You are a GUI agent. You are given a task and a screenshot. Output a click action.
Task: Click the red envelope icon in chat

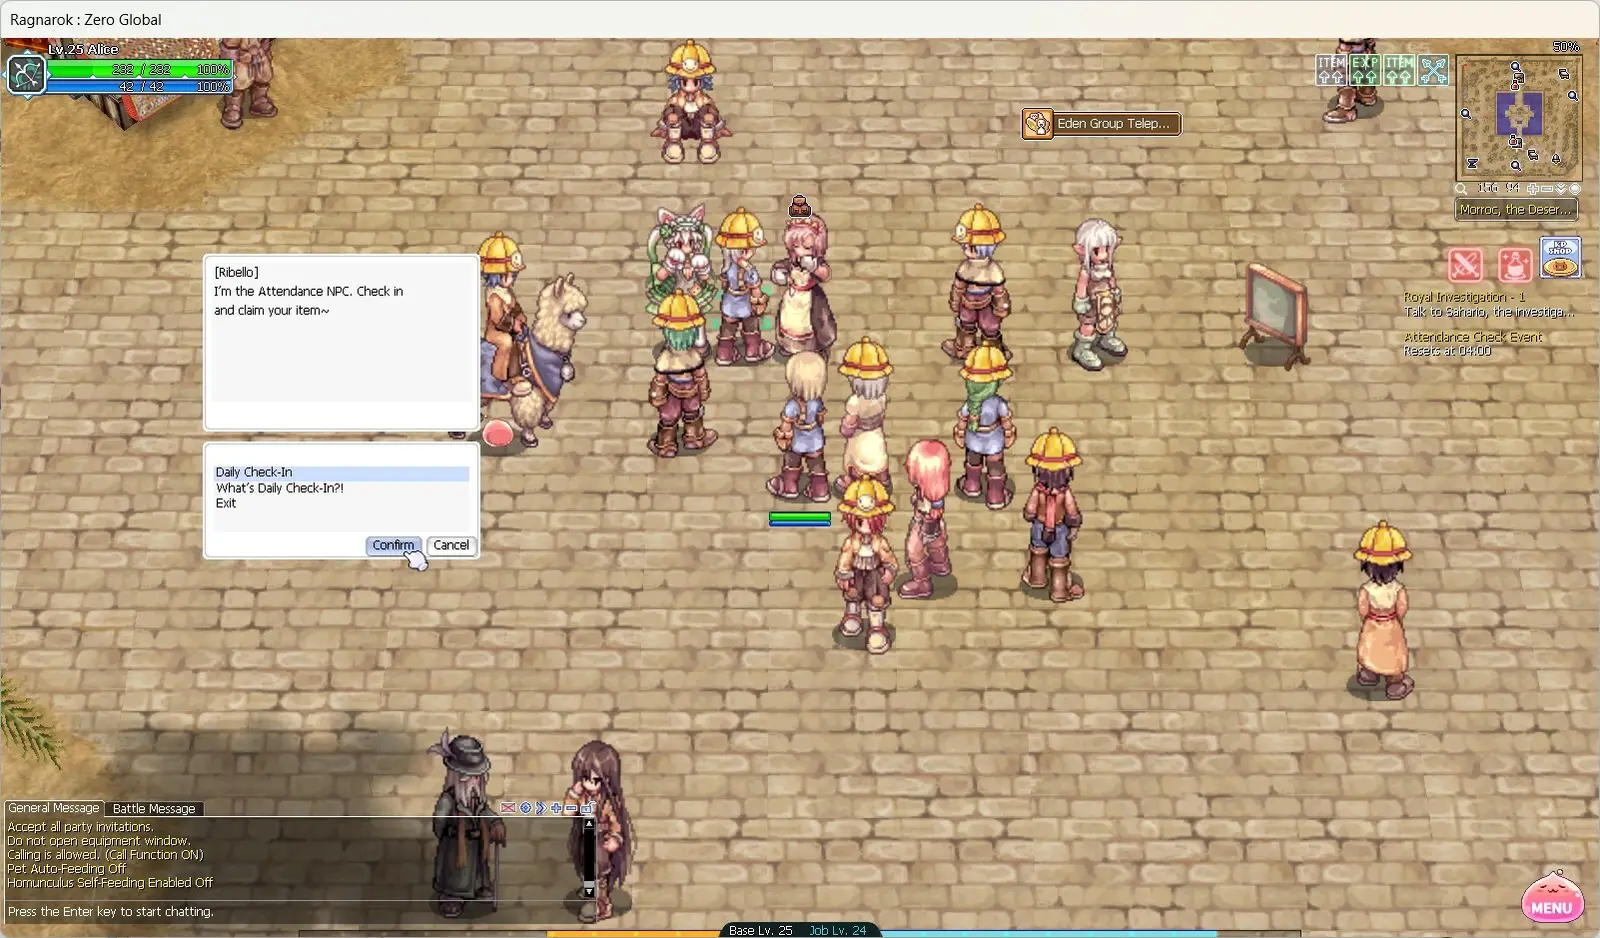[508, 808]
